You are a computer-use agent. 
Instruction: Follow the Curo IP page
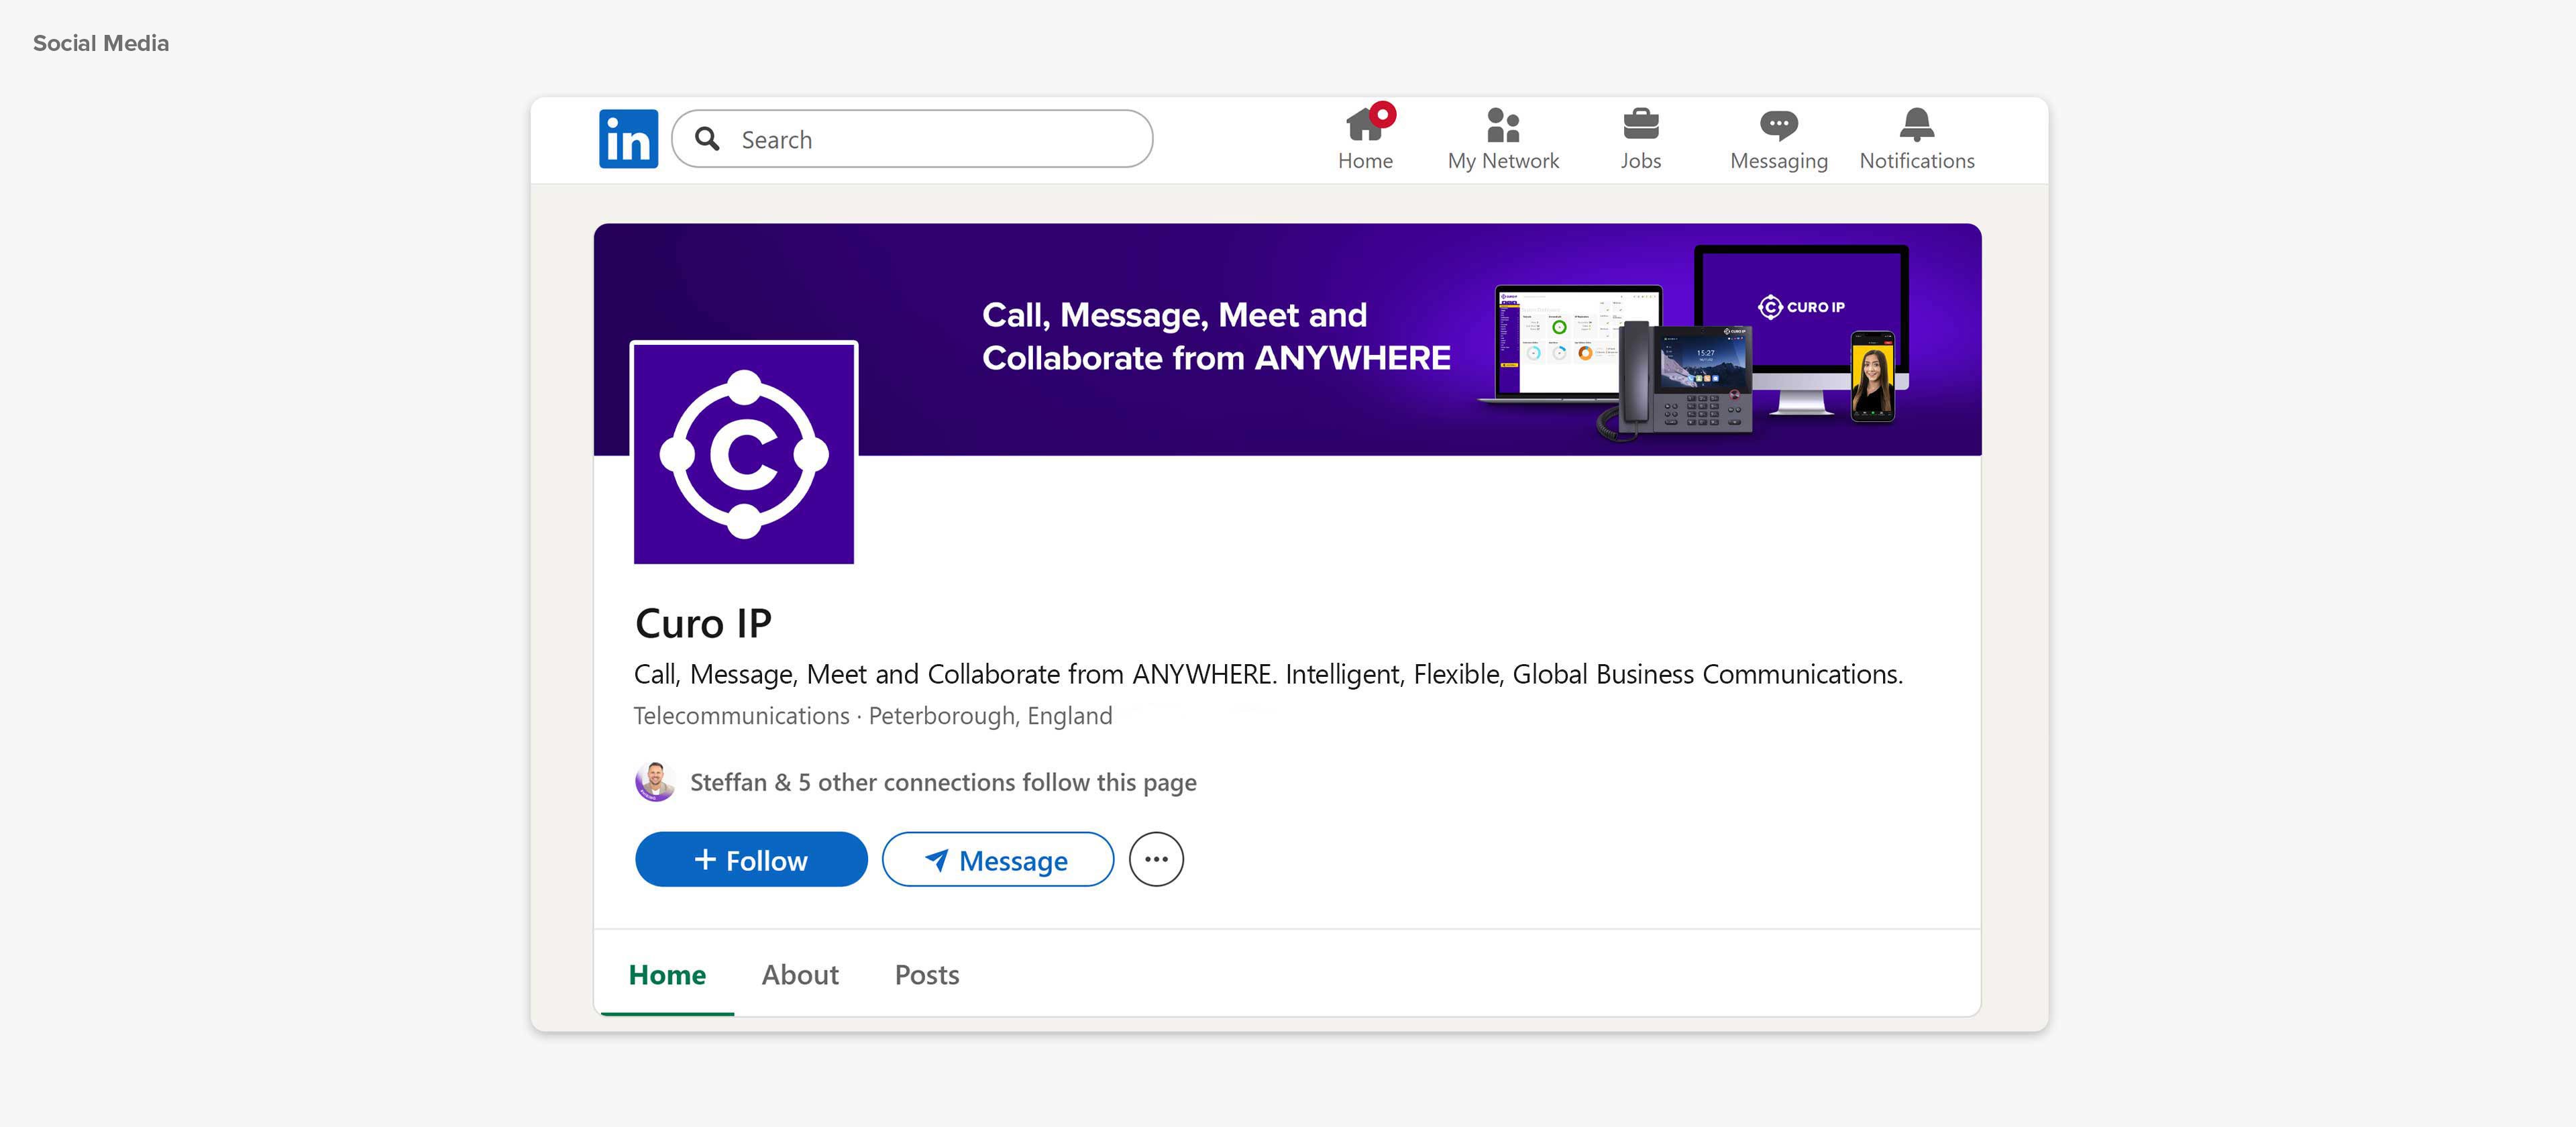(x=751, y=859)
